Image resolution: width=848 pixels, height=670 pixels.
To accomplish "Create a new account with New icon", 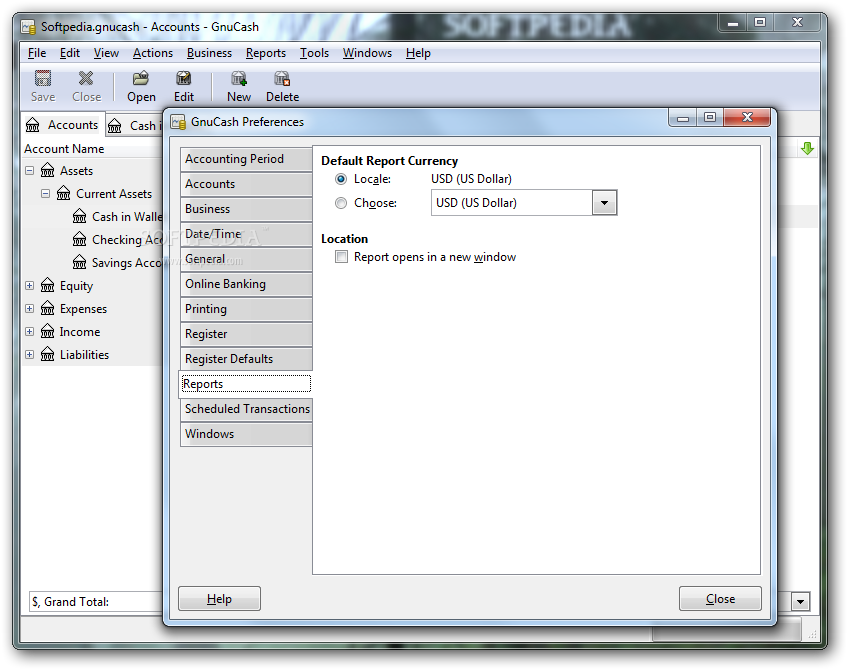I will click(238, 79).
